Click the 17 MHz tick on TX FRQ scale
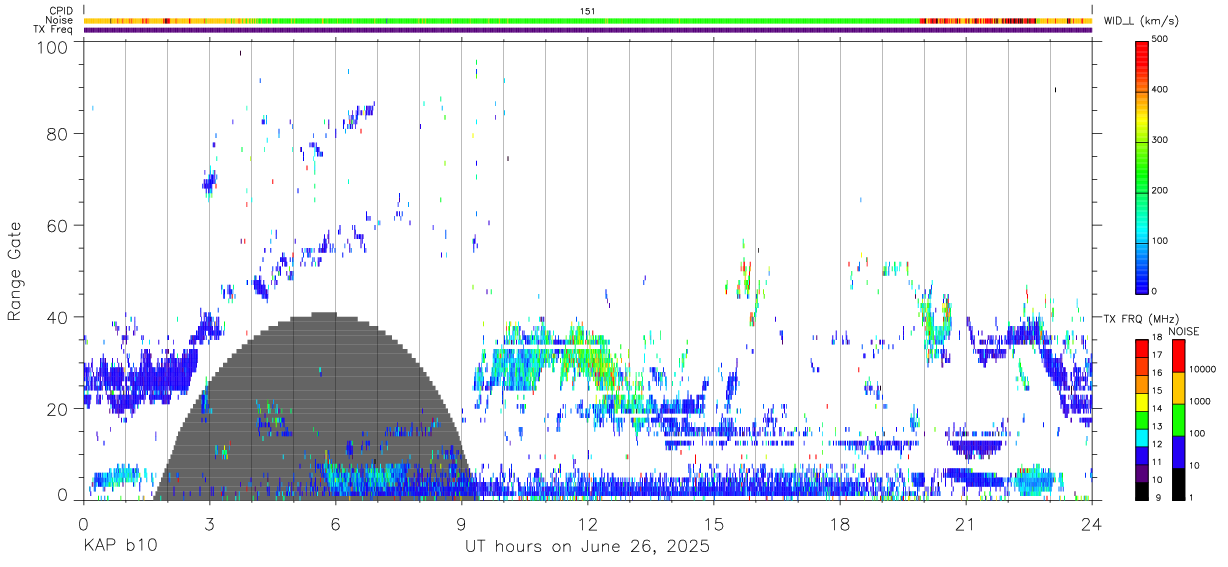 click(x=1156, y=355)
